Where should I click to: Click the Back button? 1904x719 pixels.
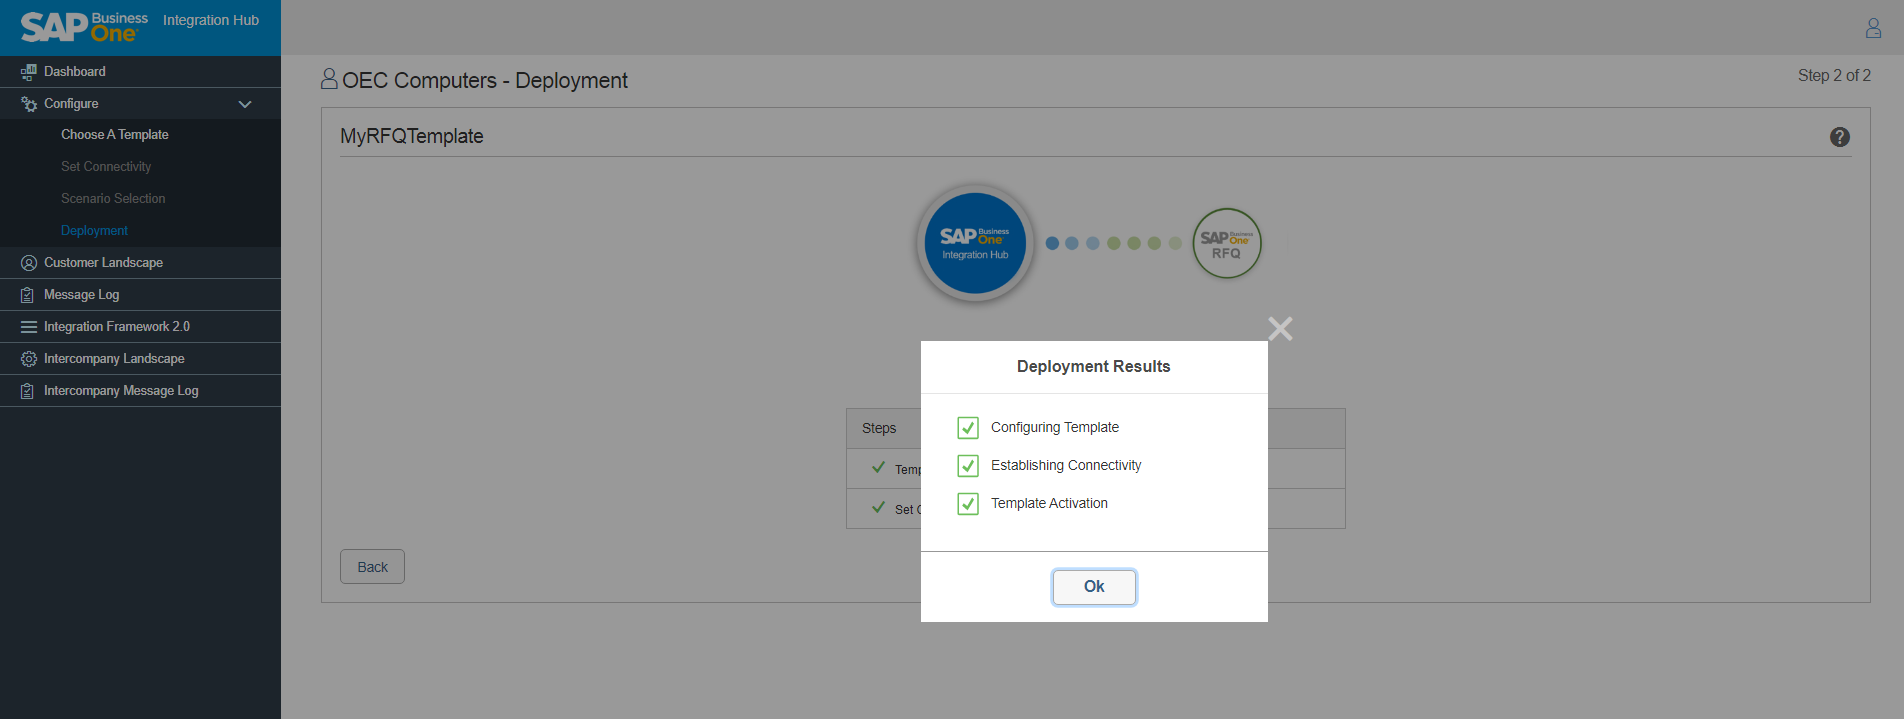point(372,567)
